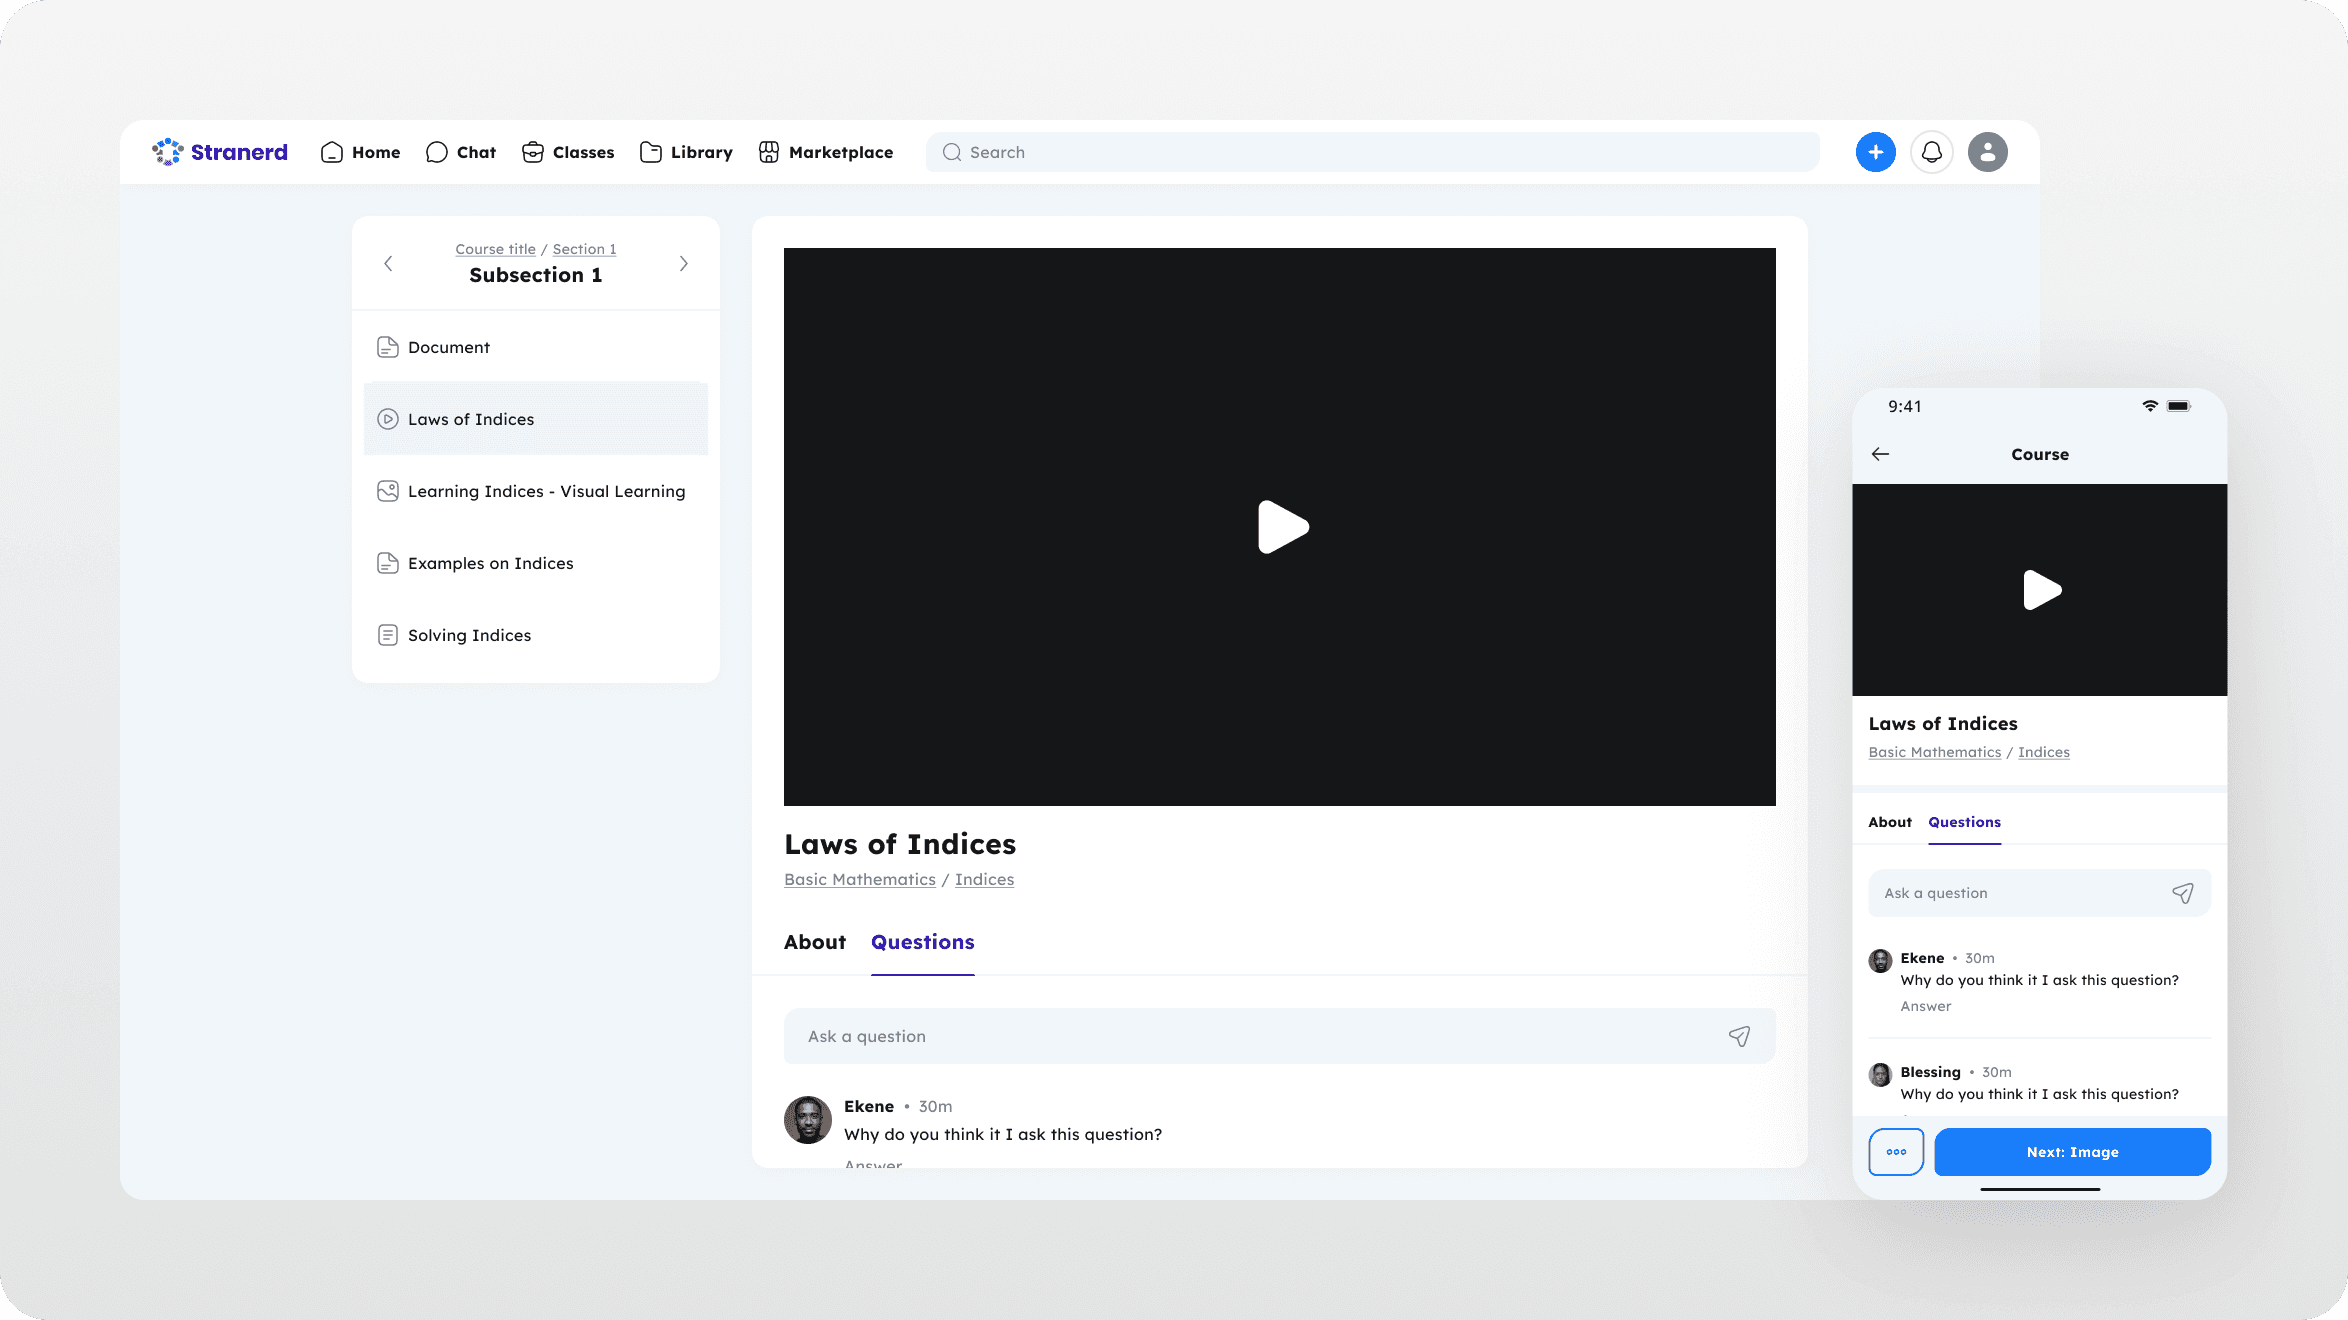This screenshot has width=2348, height=1320.
Task: Play the main Laws of Indices video
Action: click(x=1281, y=527)
